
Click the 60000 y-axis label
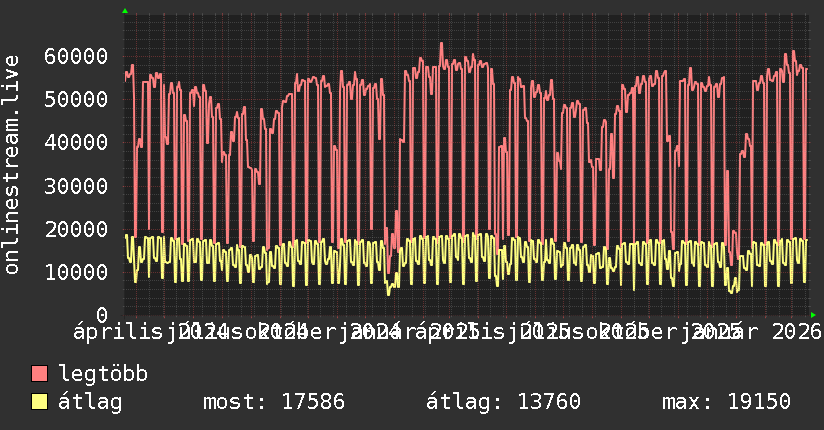click(76, 56)
